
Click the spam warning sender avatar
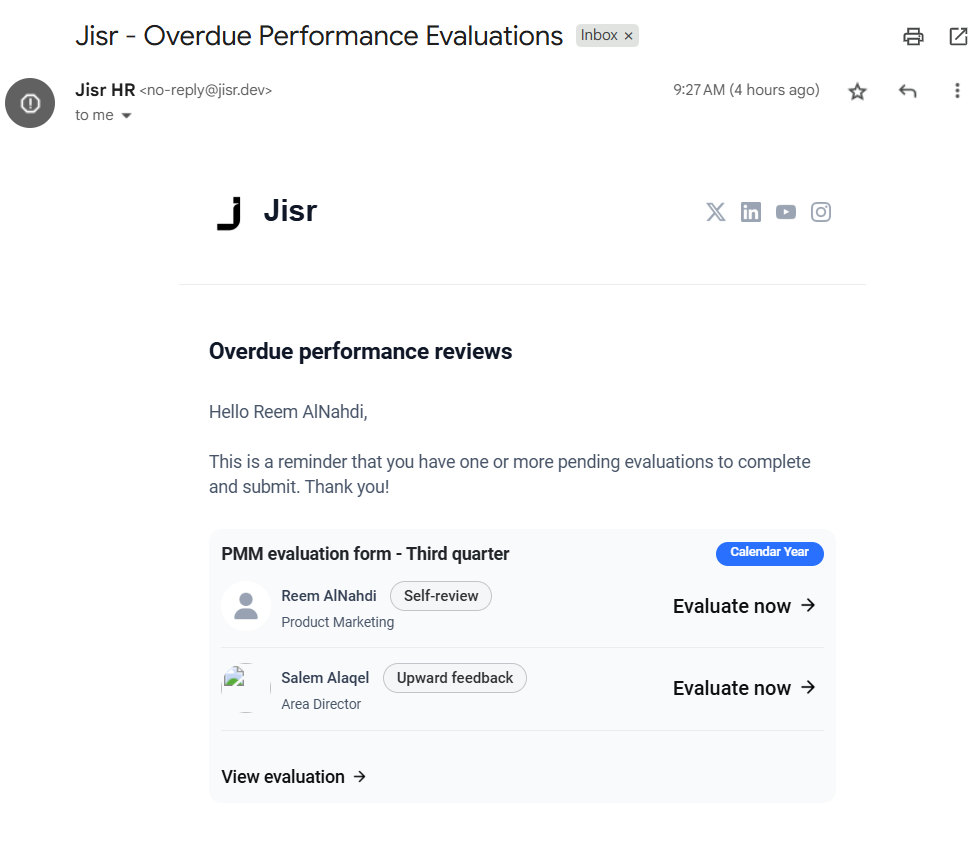[30, 103]
